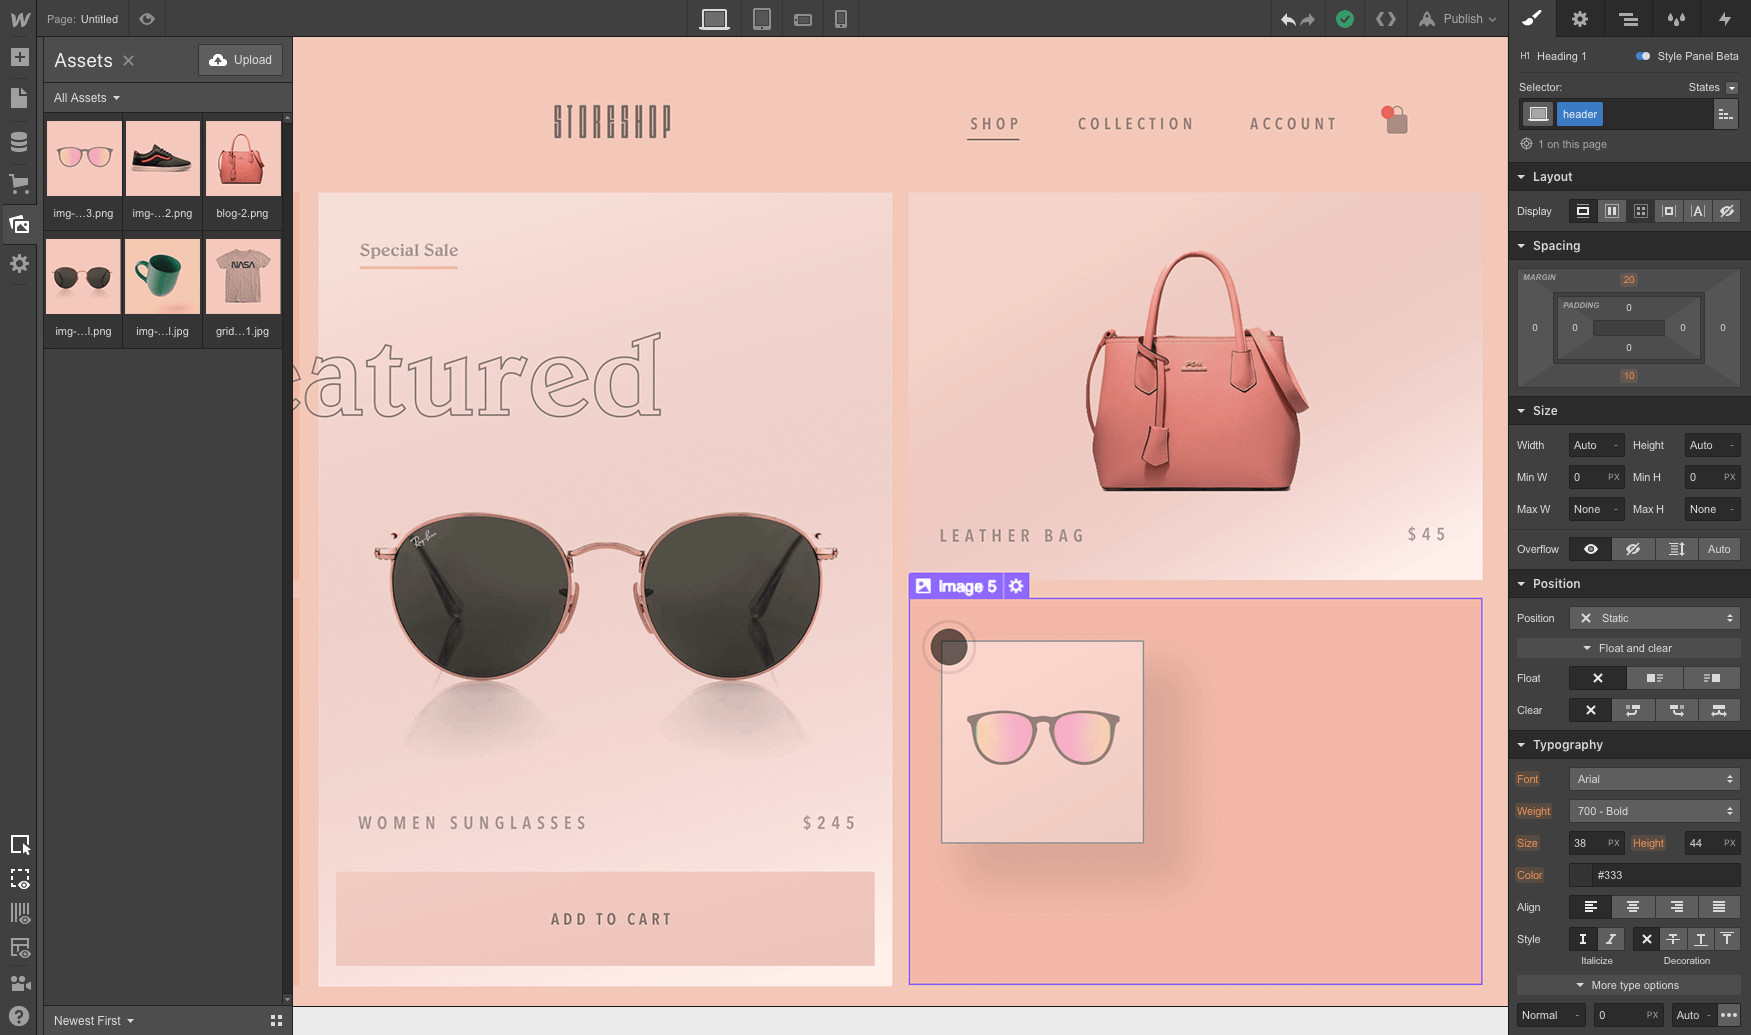Select the SHOP nav item

994,123
